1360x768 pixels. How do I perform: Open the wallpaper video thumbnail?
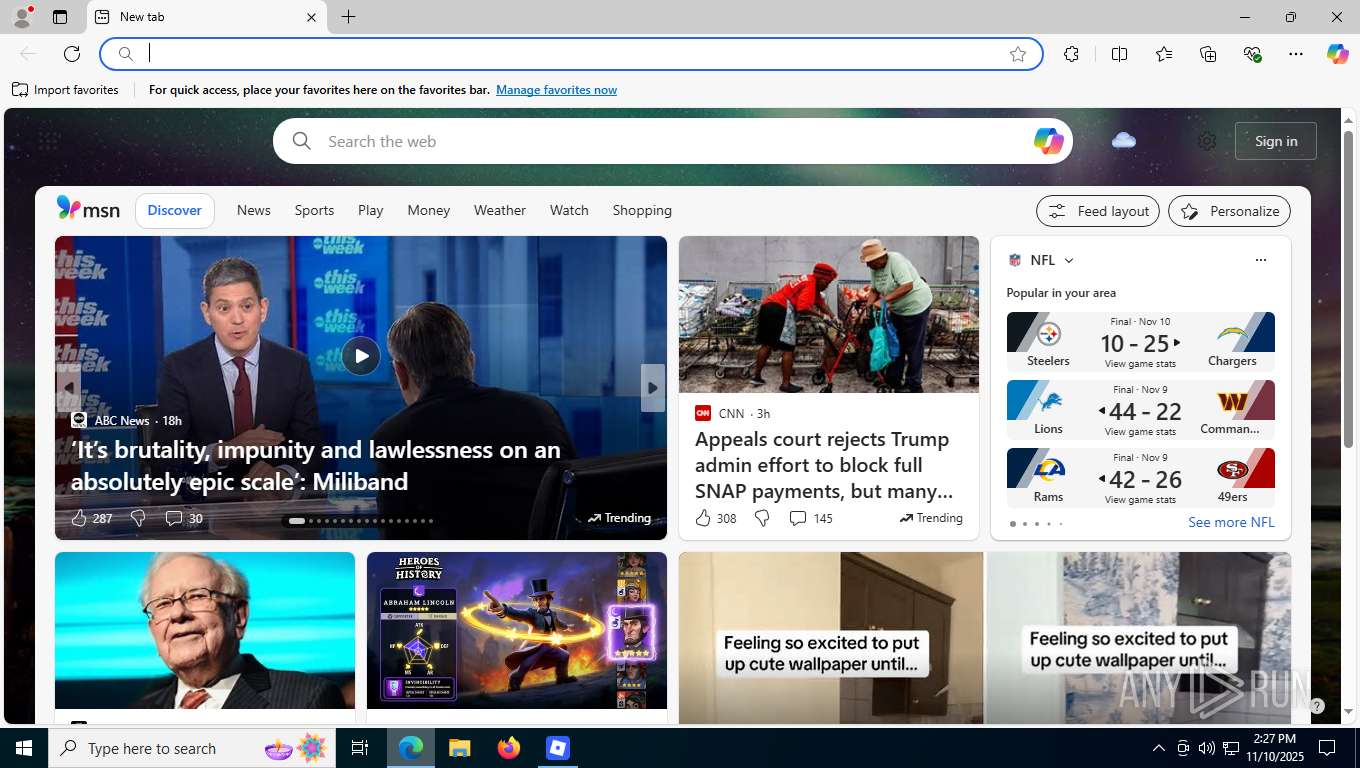pos(985,638)
